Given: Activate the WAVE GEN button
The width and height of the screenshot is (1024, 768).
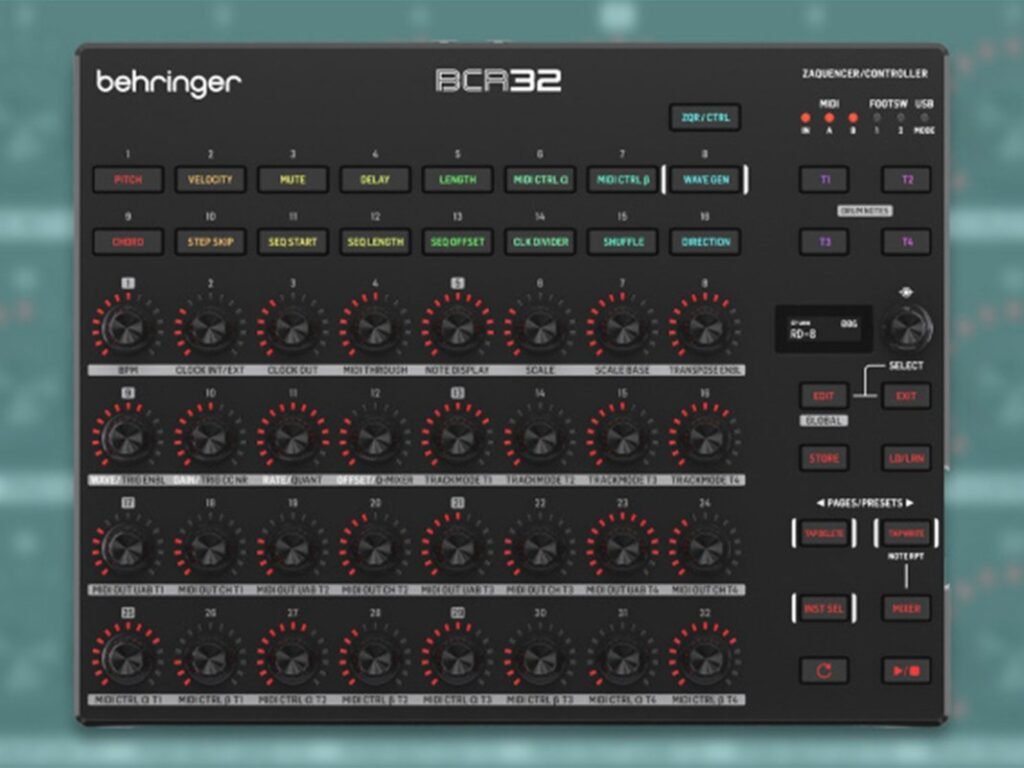Looking at the screenshot, I should pos(705,180).
